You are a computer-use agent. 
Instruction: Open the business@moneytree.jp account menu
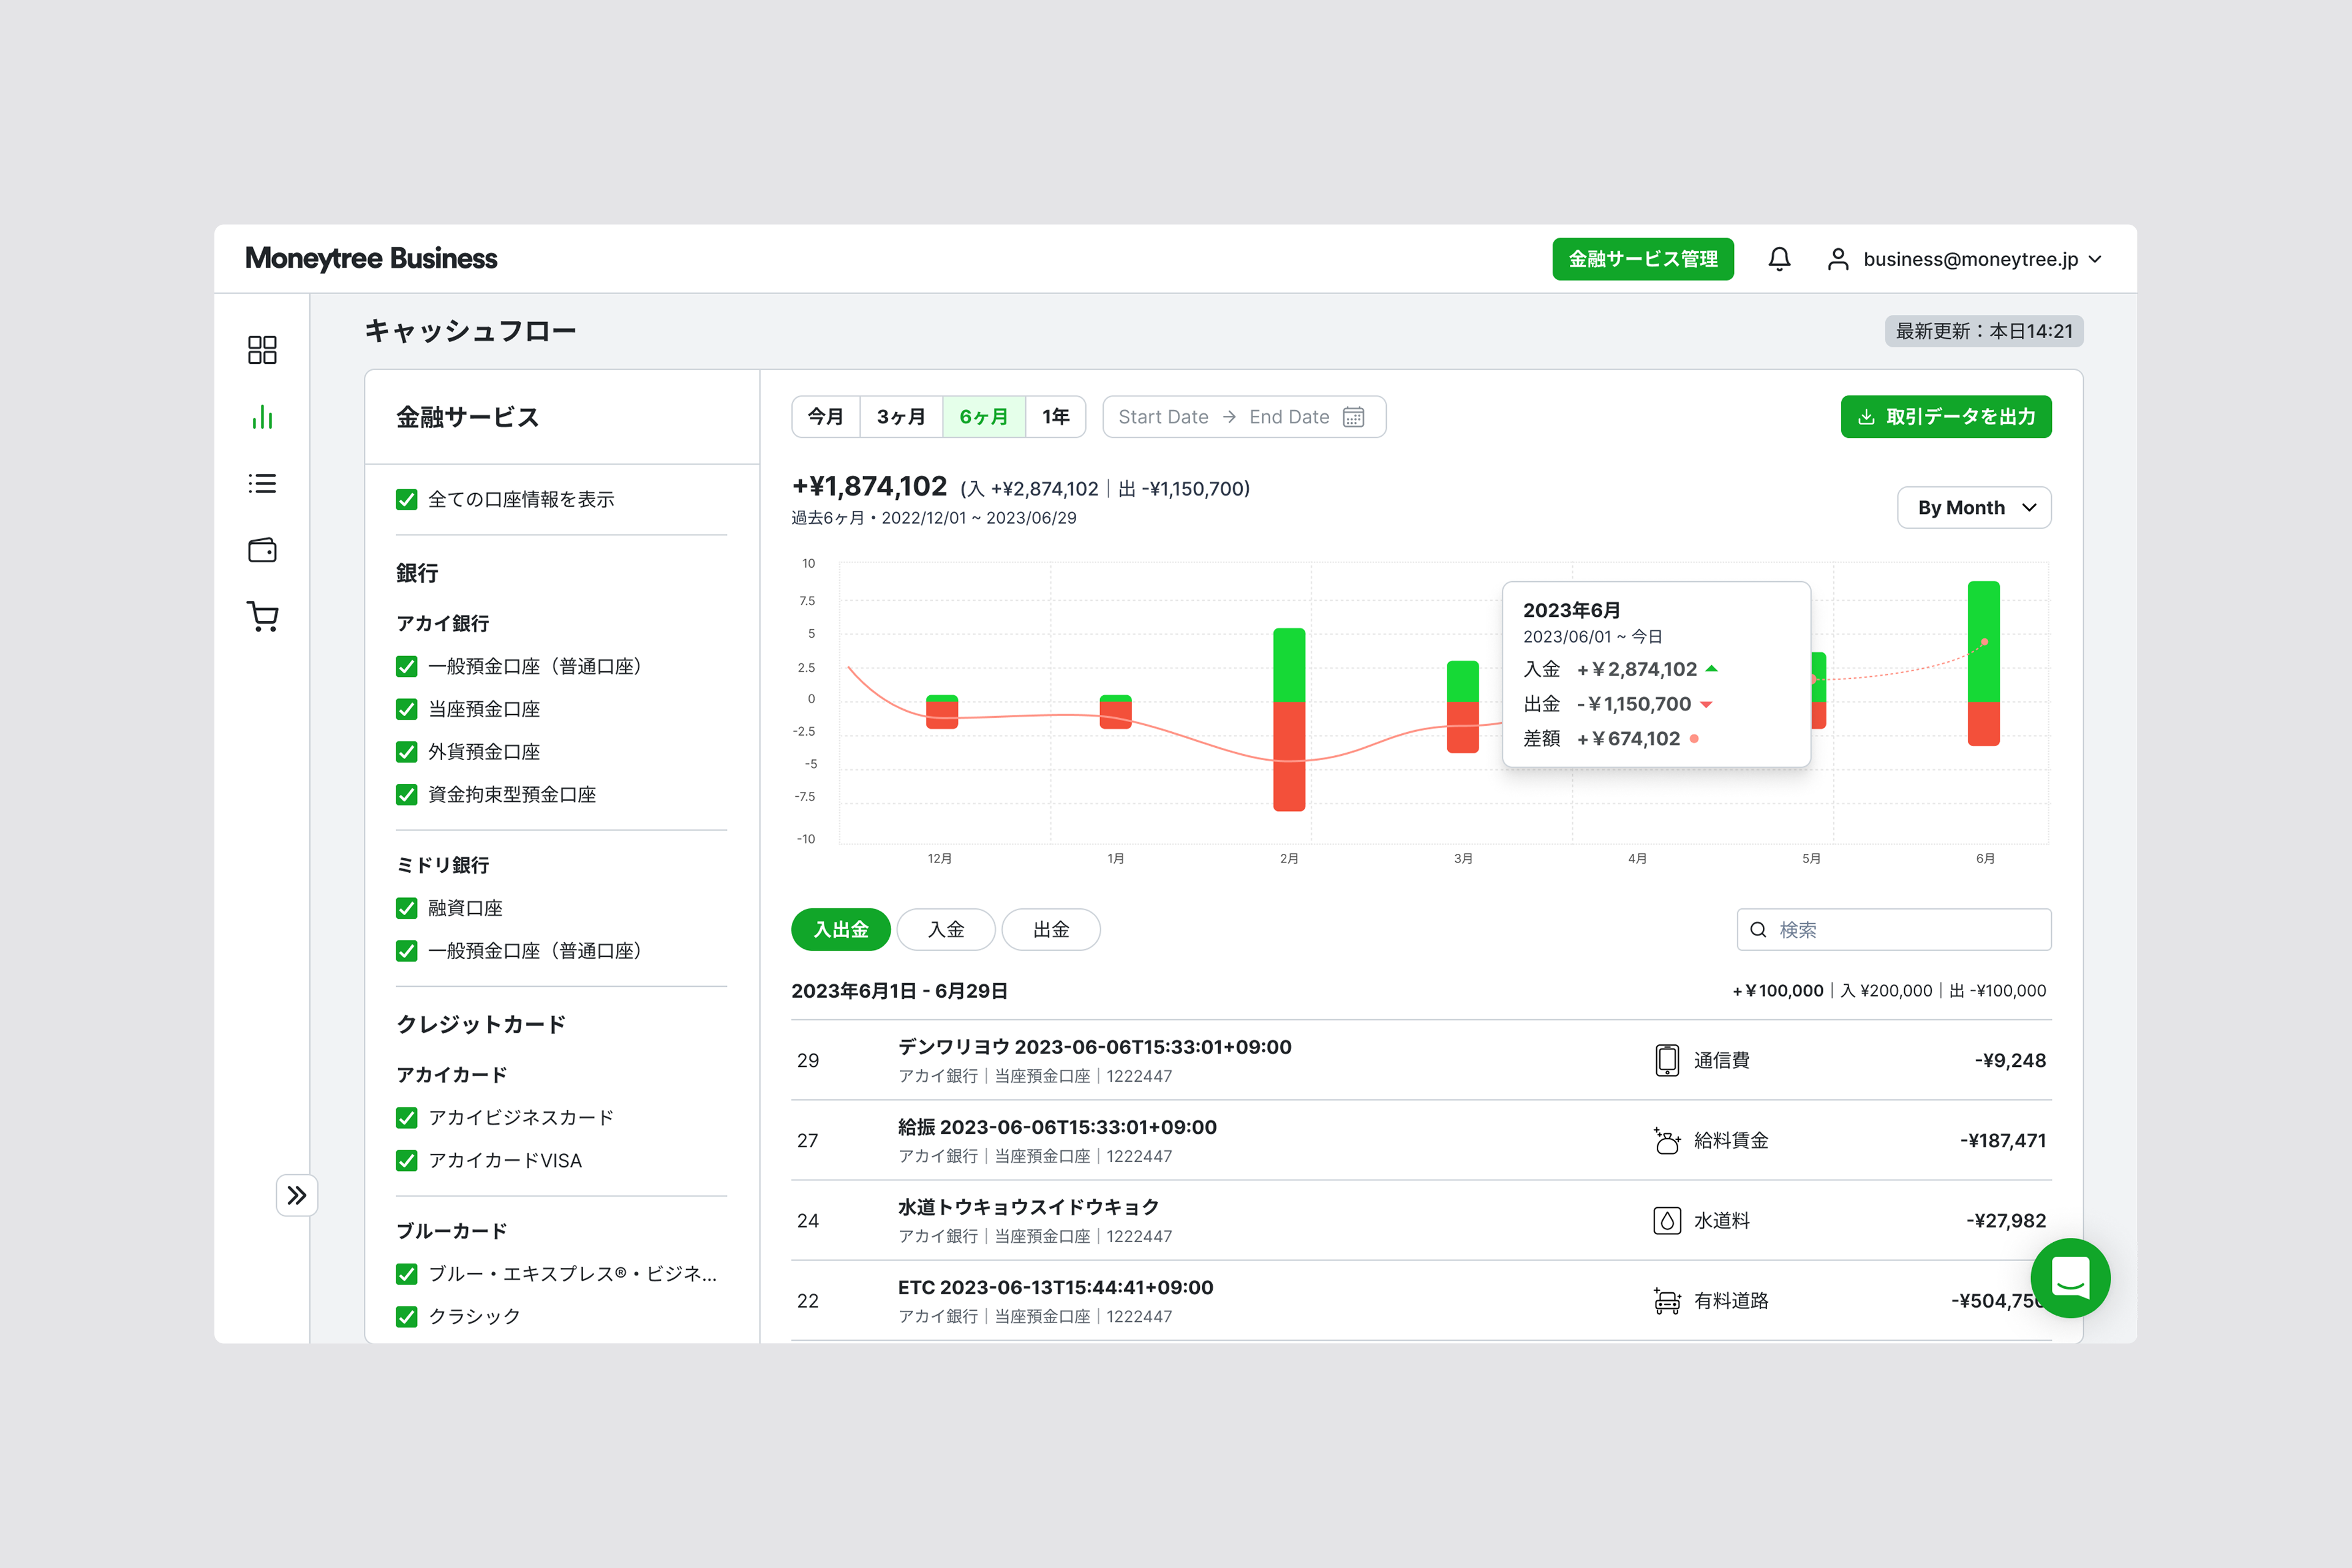click(1971, 258)
